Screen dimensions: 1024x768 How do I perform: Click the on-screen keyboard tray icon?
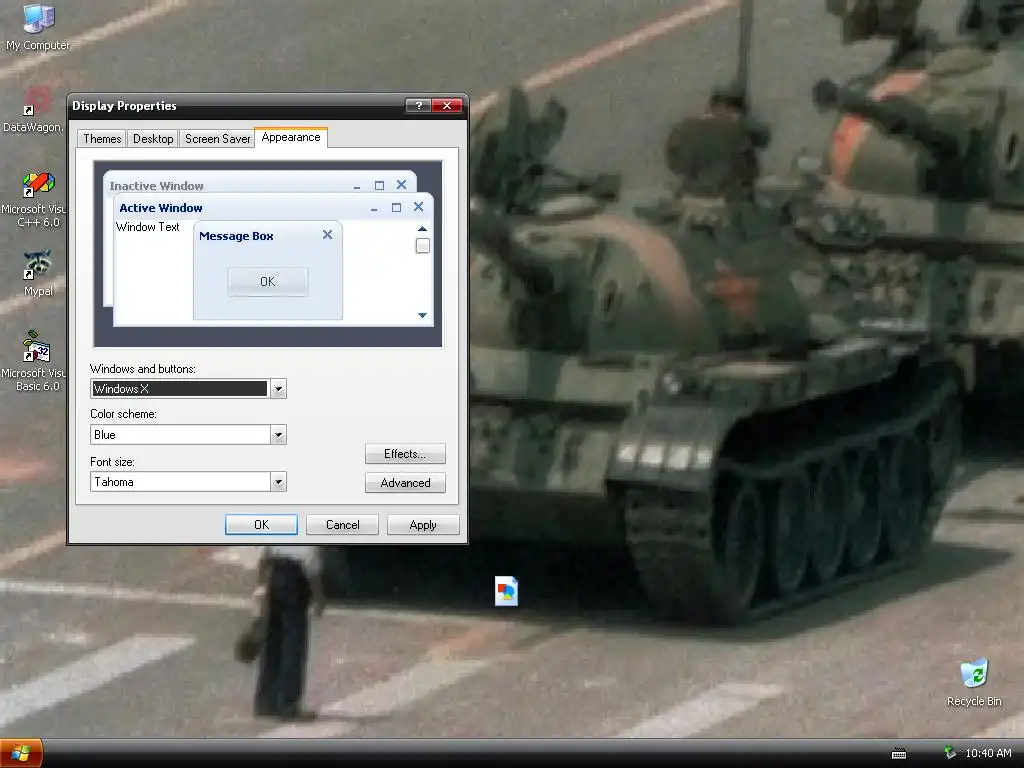pyautogui.click(x=899, y=754)
